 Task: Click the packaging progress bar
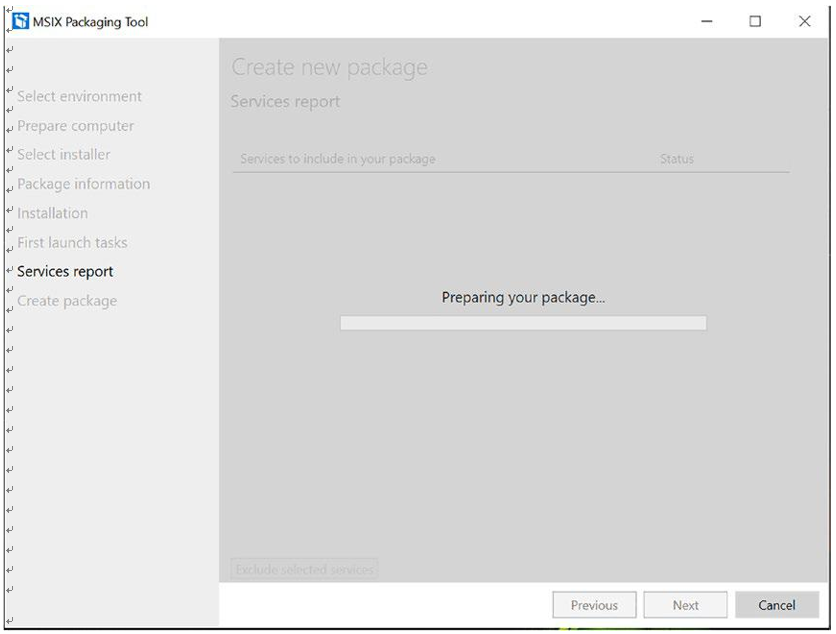pyautogui.click(x=523, y=323)
